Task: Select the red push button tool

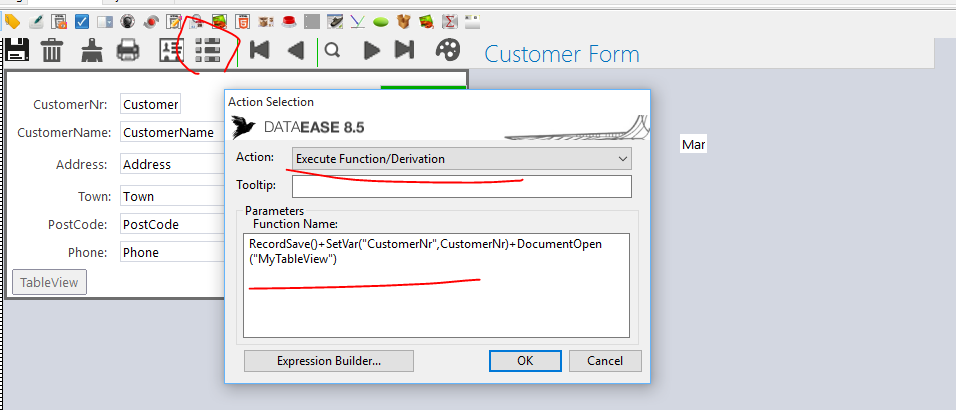Action: (x=289, y=23)
